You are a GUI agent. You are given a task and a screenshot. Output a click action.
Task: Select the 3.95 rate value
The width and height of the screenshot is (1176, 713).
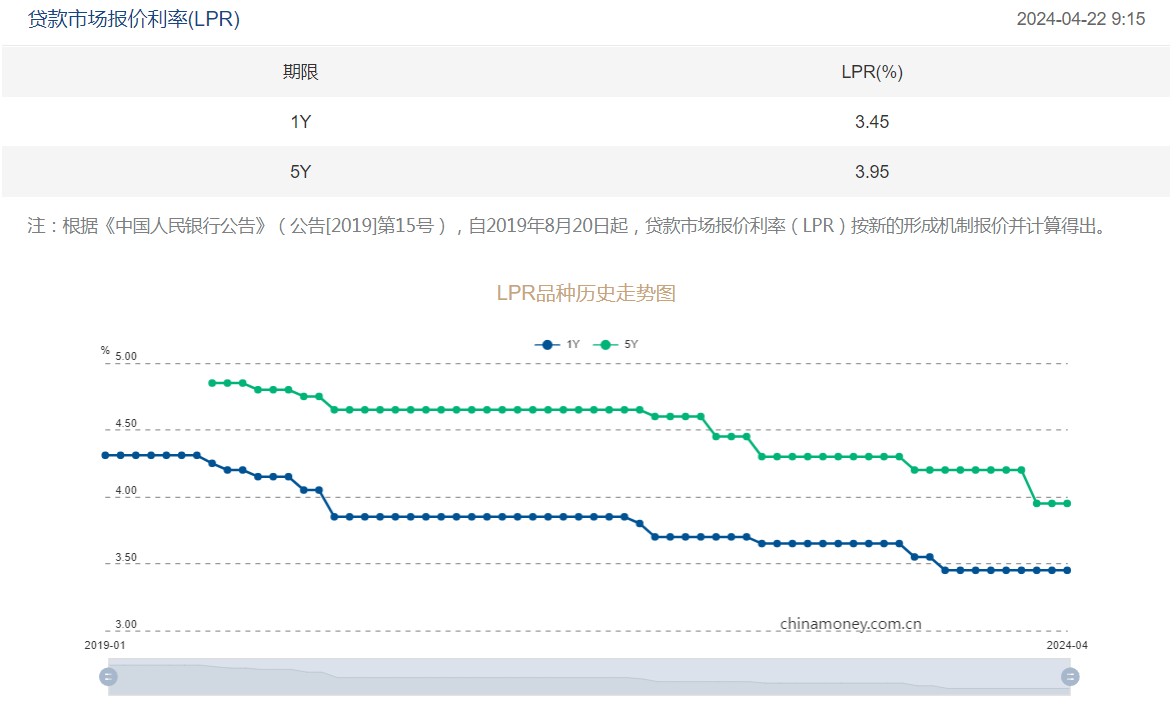point(871,172)
